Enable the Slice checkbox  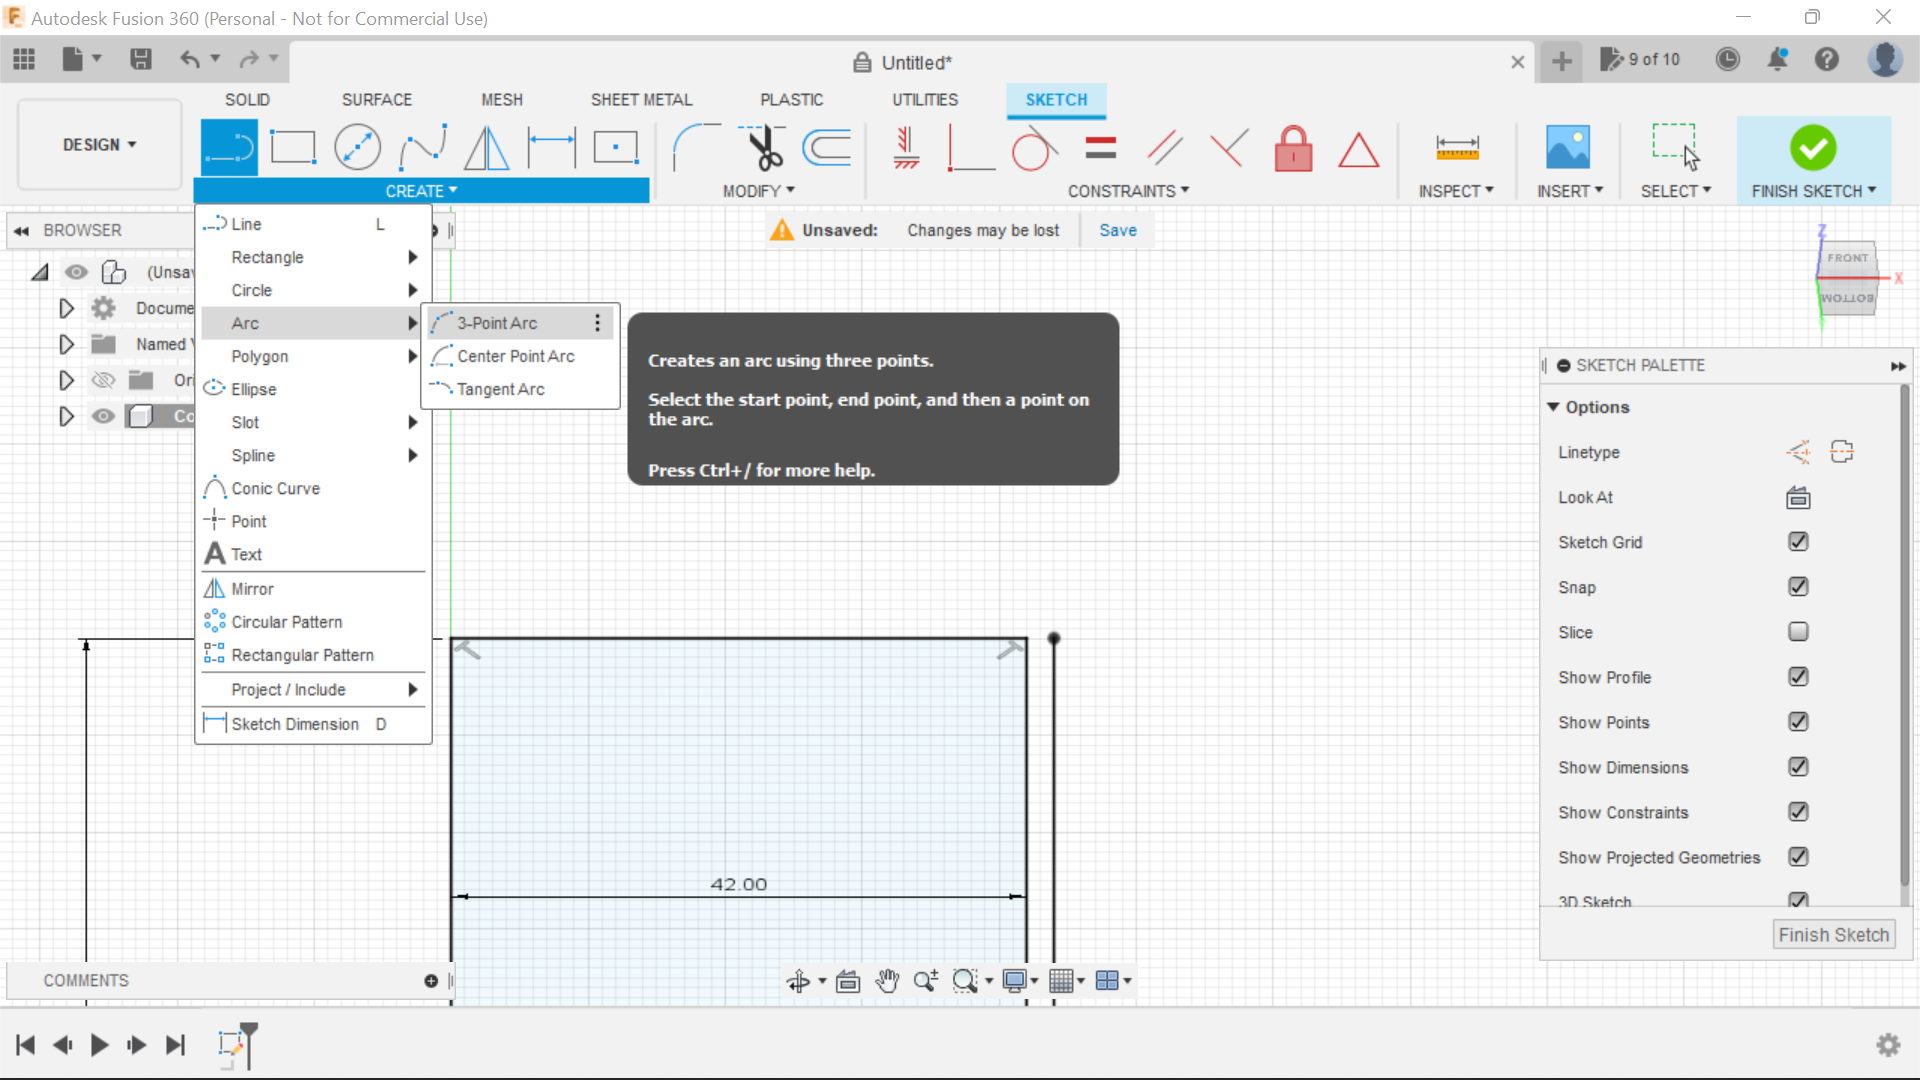coord(1798,632)
